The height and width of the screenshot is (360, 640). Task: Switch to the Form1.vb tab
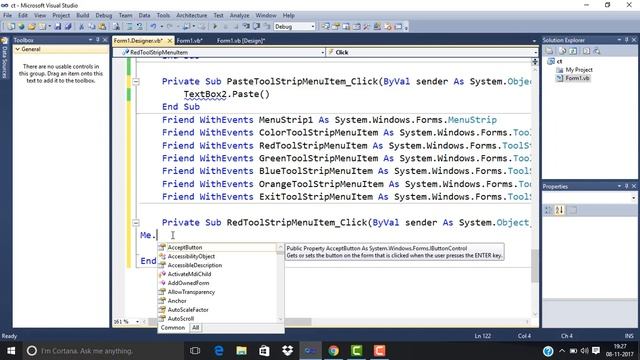(189, 40)
